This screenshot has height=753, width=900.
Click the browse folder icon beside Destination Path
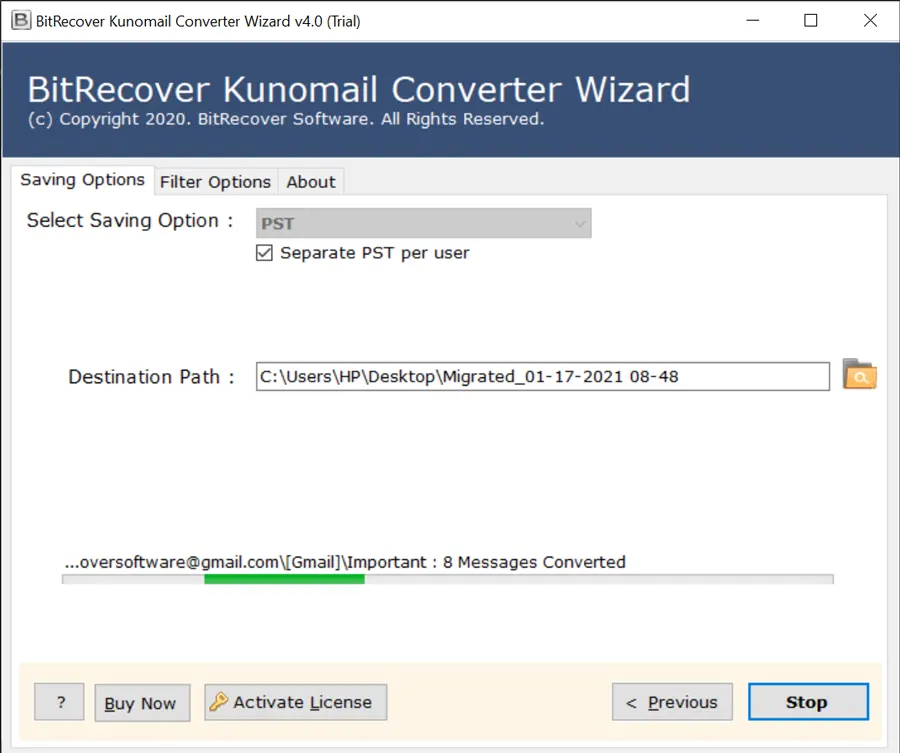859,374
